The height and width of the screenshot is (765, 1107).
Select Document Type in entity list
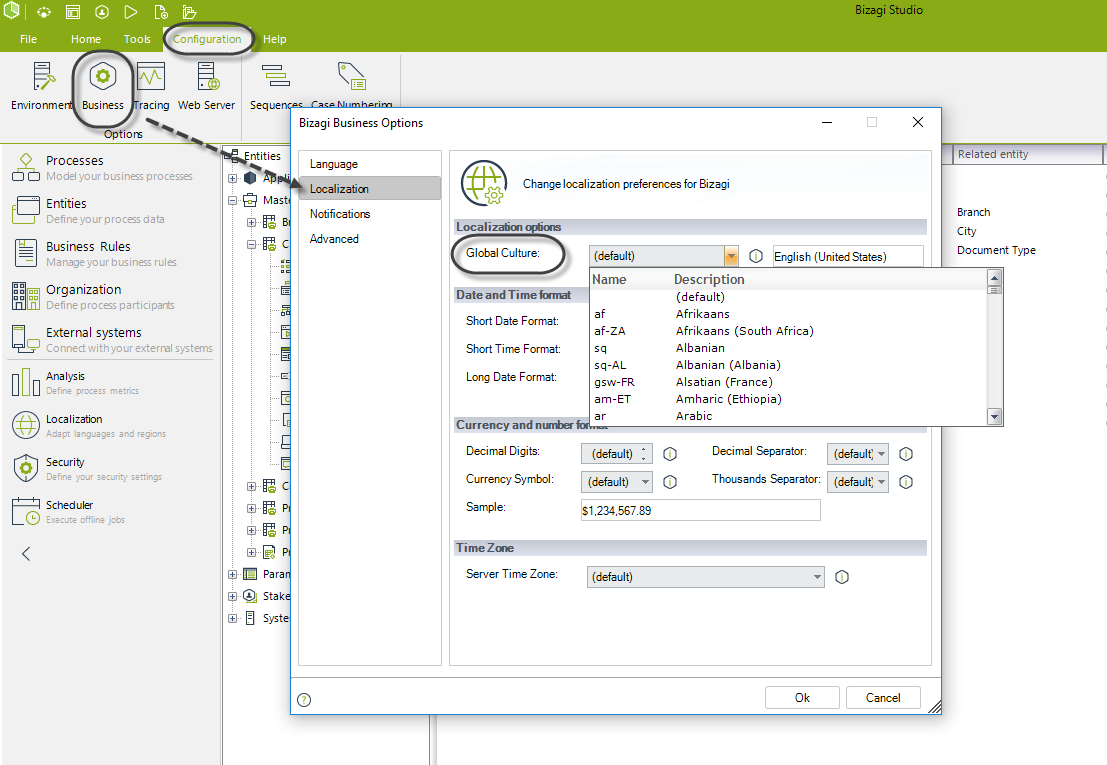(996, 251)
